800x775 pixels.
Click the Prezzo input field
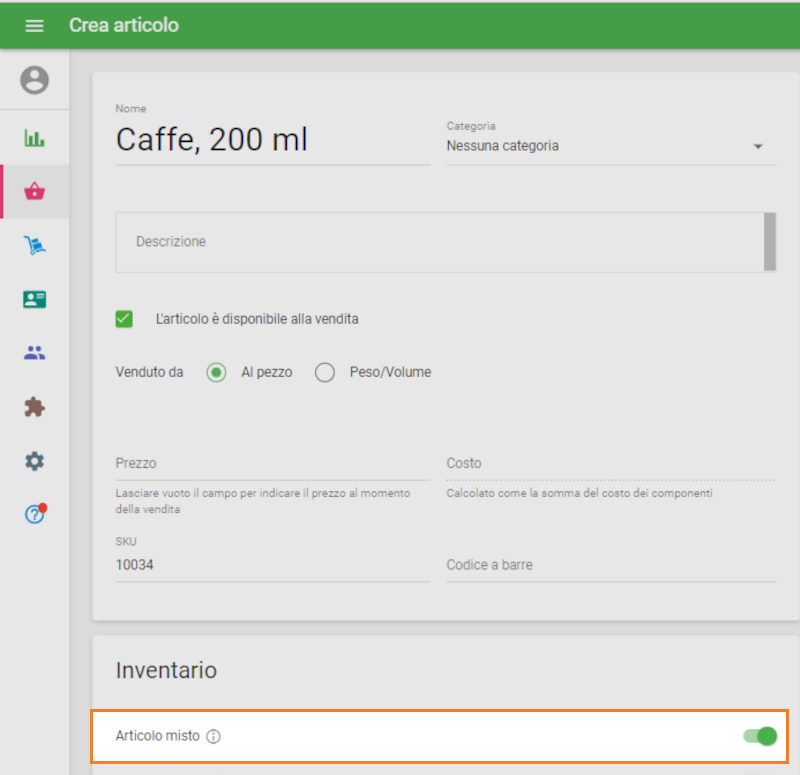(272, 464)
